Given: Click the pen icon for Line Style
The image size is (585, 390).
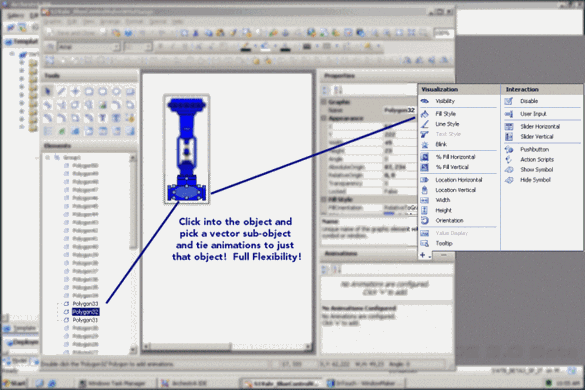Looking at the screenshot, I should [425, 124].
